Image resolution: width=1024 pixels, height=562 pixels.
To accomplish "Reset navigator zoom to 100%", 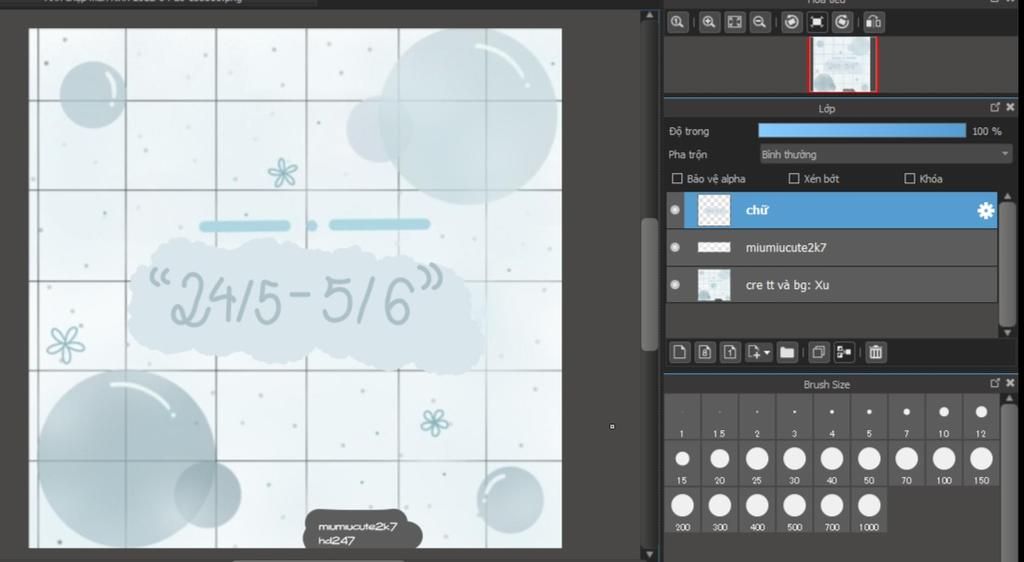I will [677, 22].
